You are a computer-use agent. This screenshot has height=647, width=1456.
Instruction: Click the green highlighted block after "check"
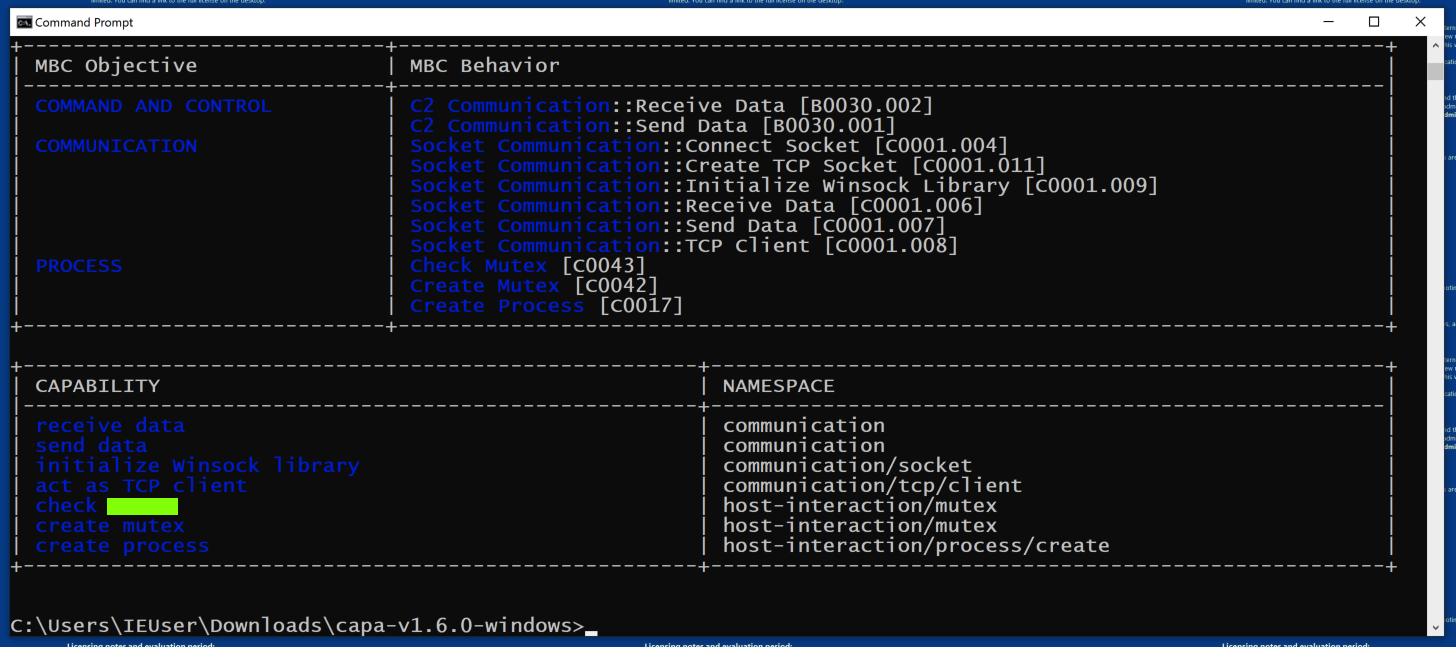tap(142, 506)
